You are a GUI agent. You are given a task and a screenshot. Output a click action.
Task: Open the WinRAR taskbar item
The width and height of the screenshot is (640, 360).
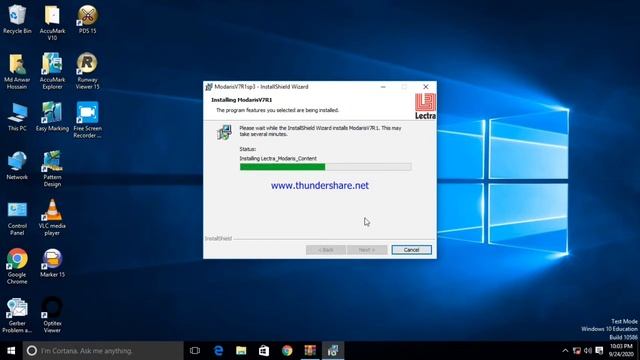310,351
